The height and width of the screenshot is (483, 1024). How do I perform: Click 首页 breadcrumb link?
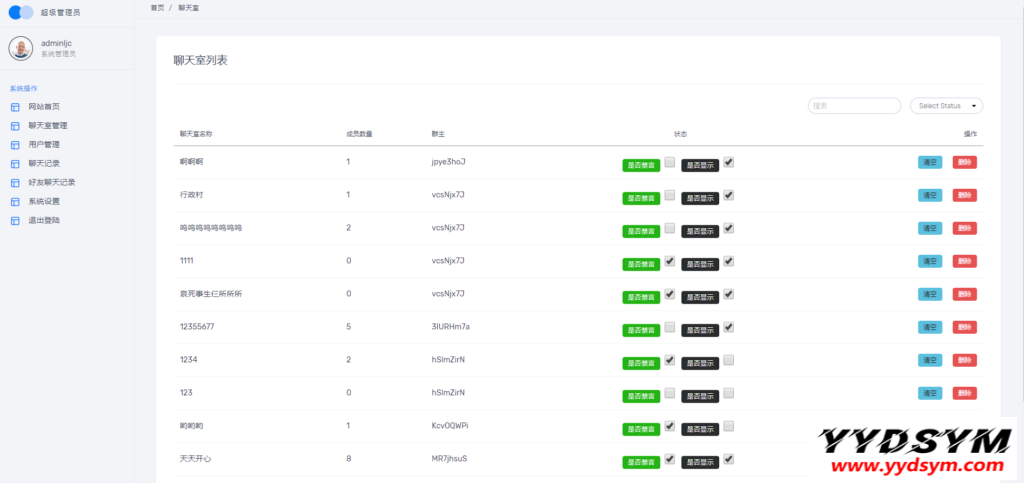[157, 7]
